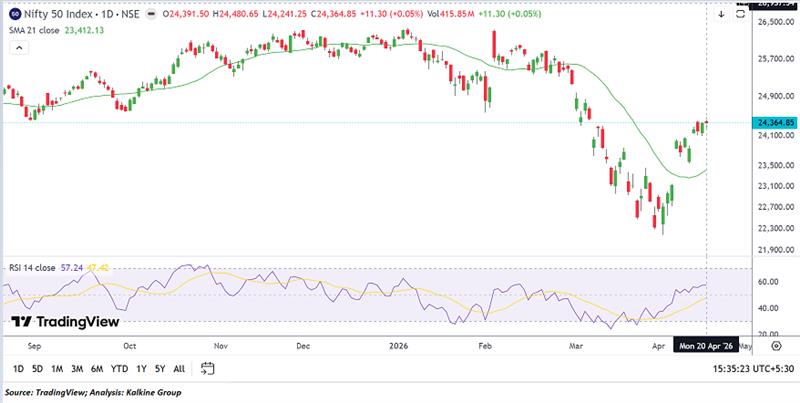Click the RSI 14 close indicator label
Image resolution: width=800 pixels, height=403 pixels.
32,268
